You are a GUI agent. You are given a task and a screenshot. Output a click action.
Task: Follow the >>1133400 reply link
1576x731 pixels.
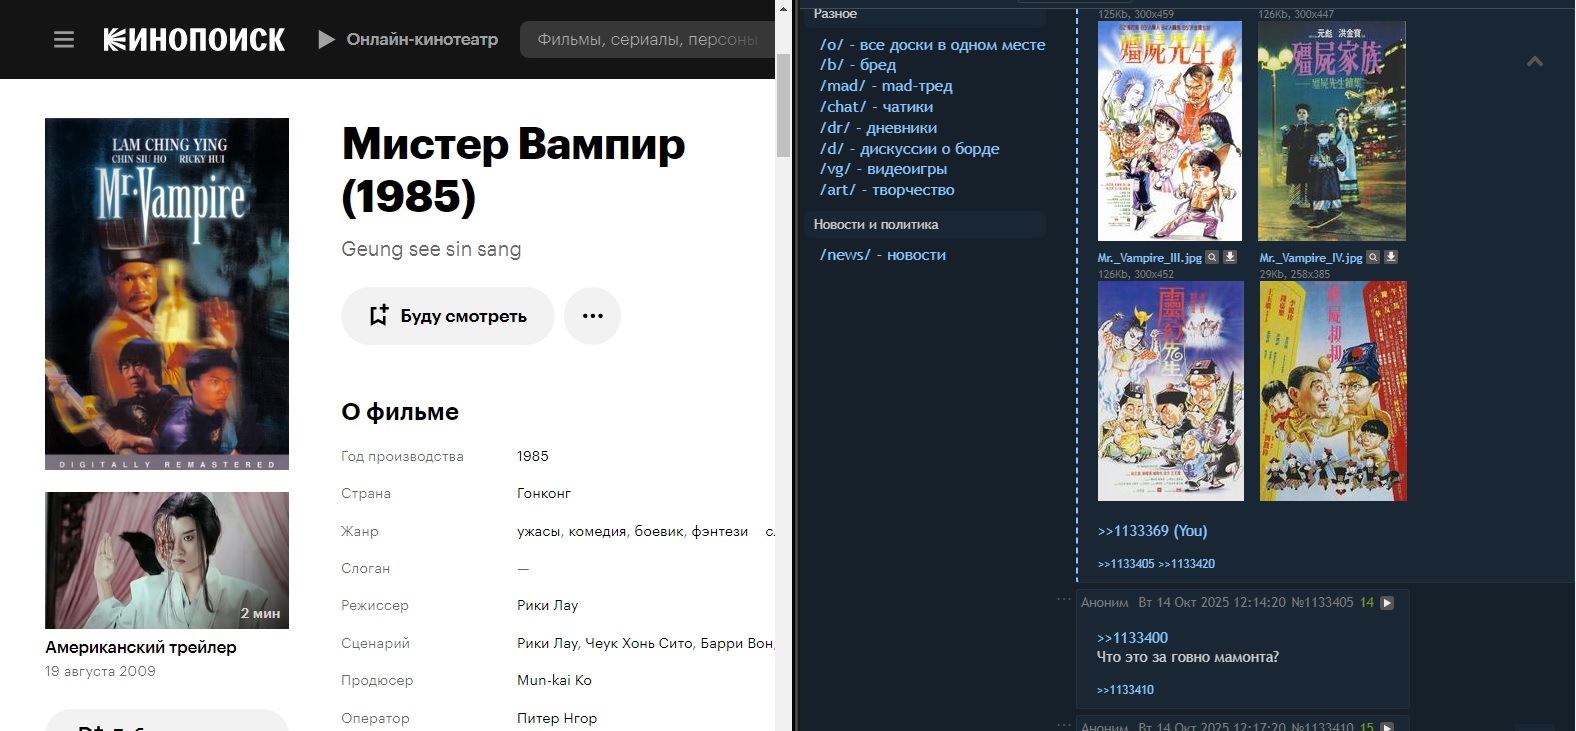[x=1132, y=638]
